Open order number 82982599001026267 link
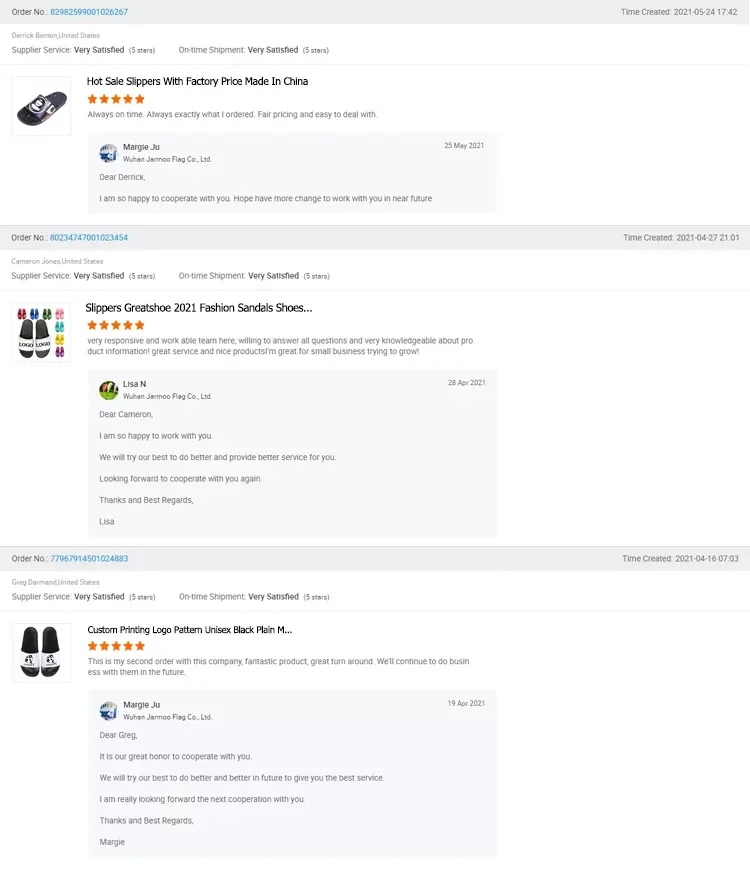The image size is (750, 869). click(x=89, y=12)
